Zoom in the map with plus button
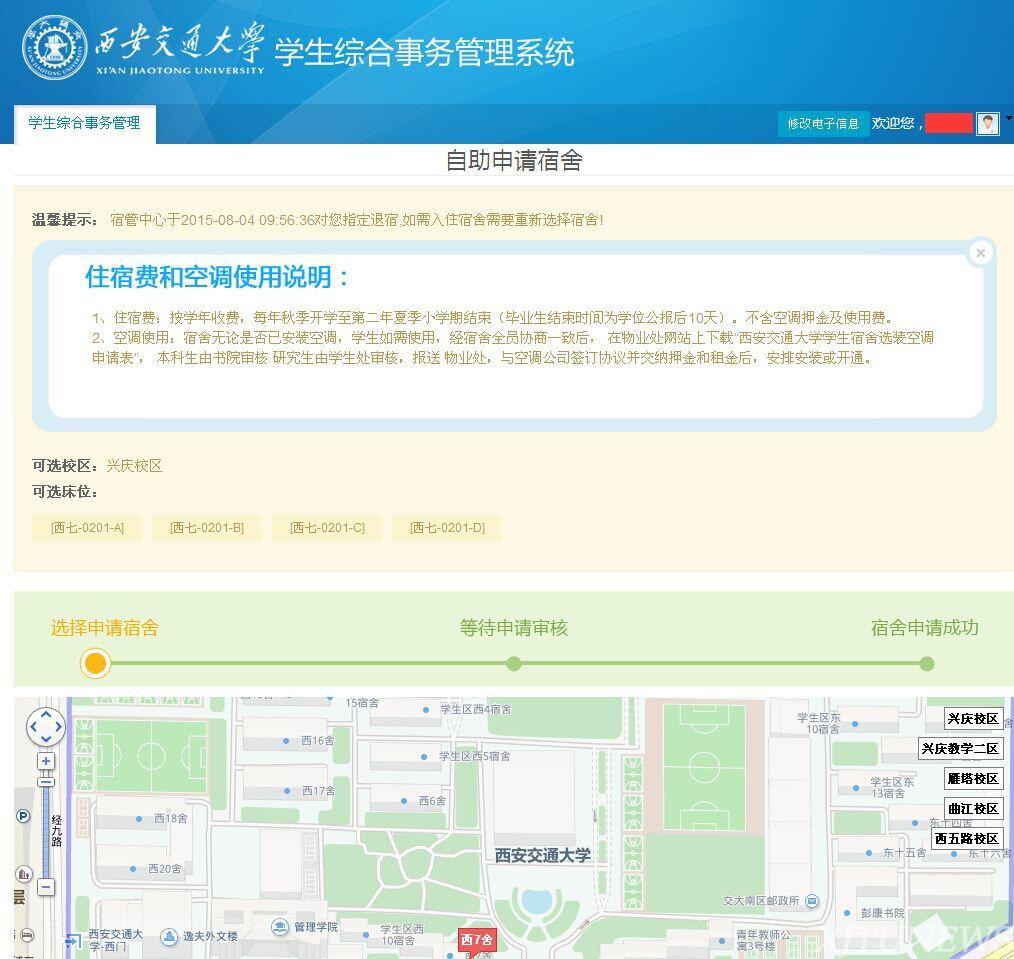Image resolution: width=1014 pixels, height=959 pixels. 46,761
